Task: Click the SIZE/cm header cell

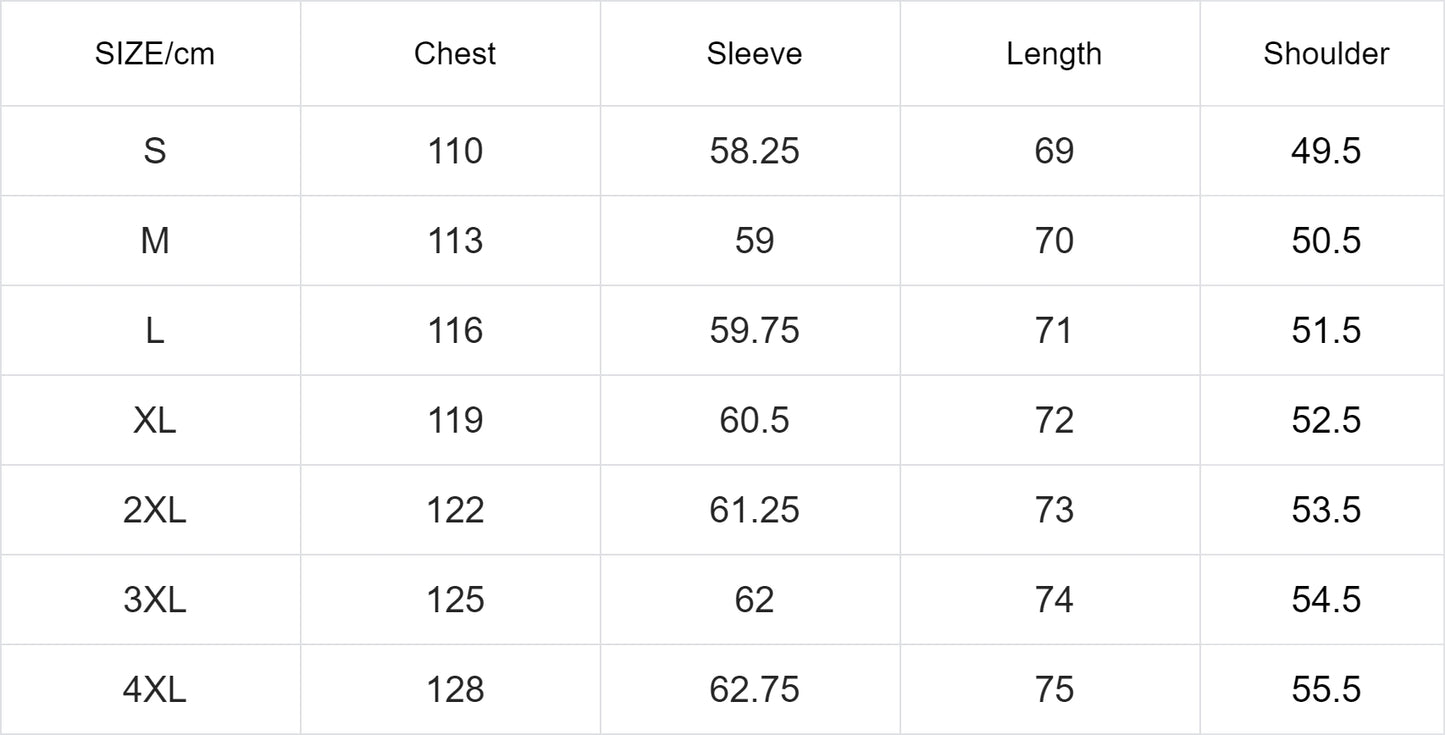Action: [155, 54]
